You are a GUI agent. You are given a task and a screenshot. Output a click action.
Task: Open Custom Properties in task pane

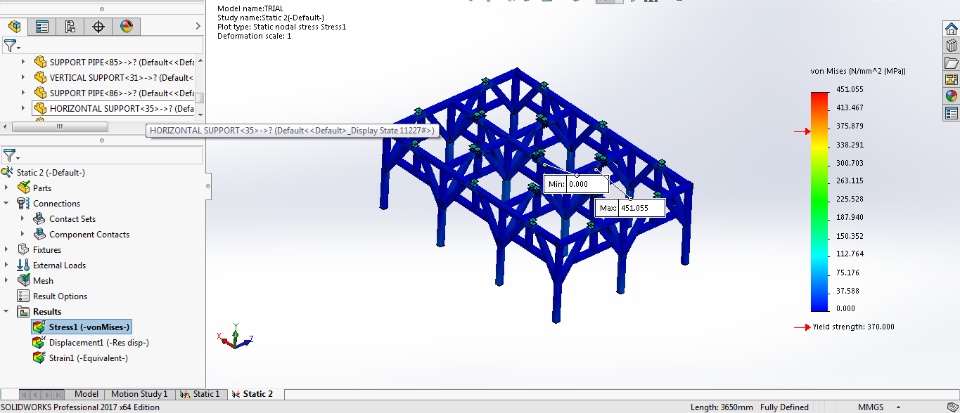(x=951, y=113)
